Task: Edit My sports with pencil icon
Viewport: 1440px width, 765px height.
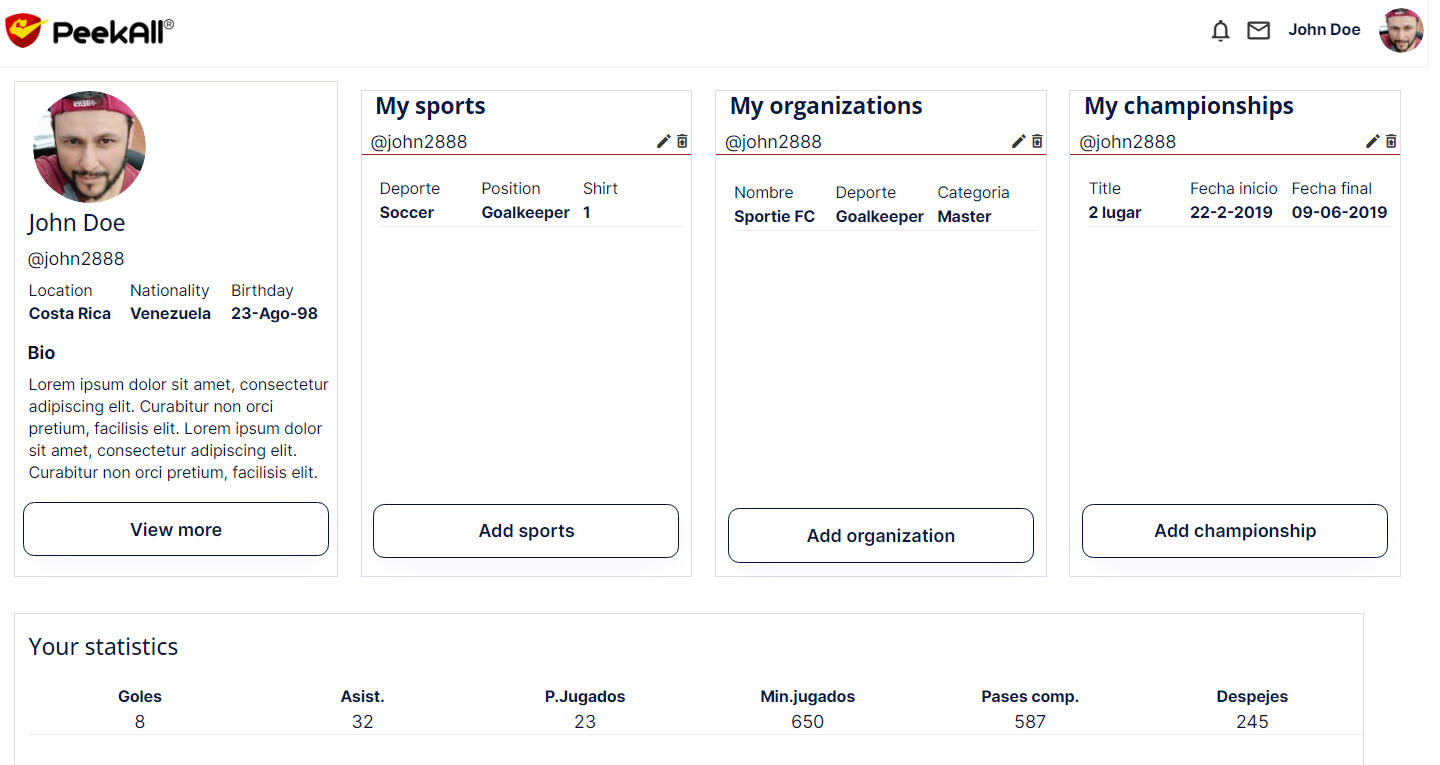Action: click(663, 142)
